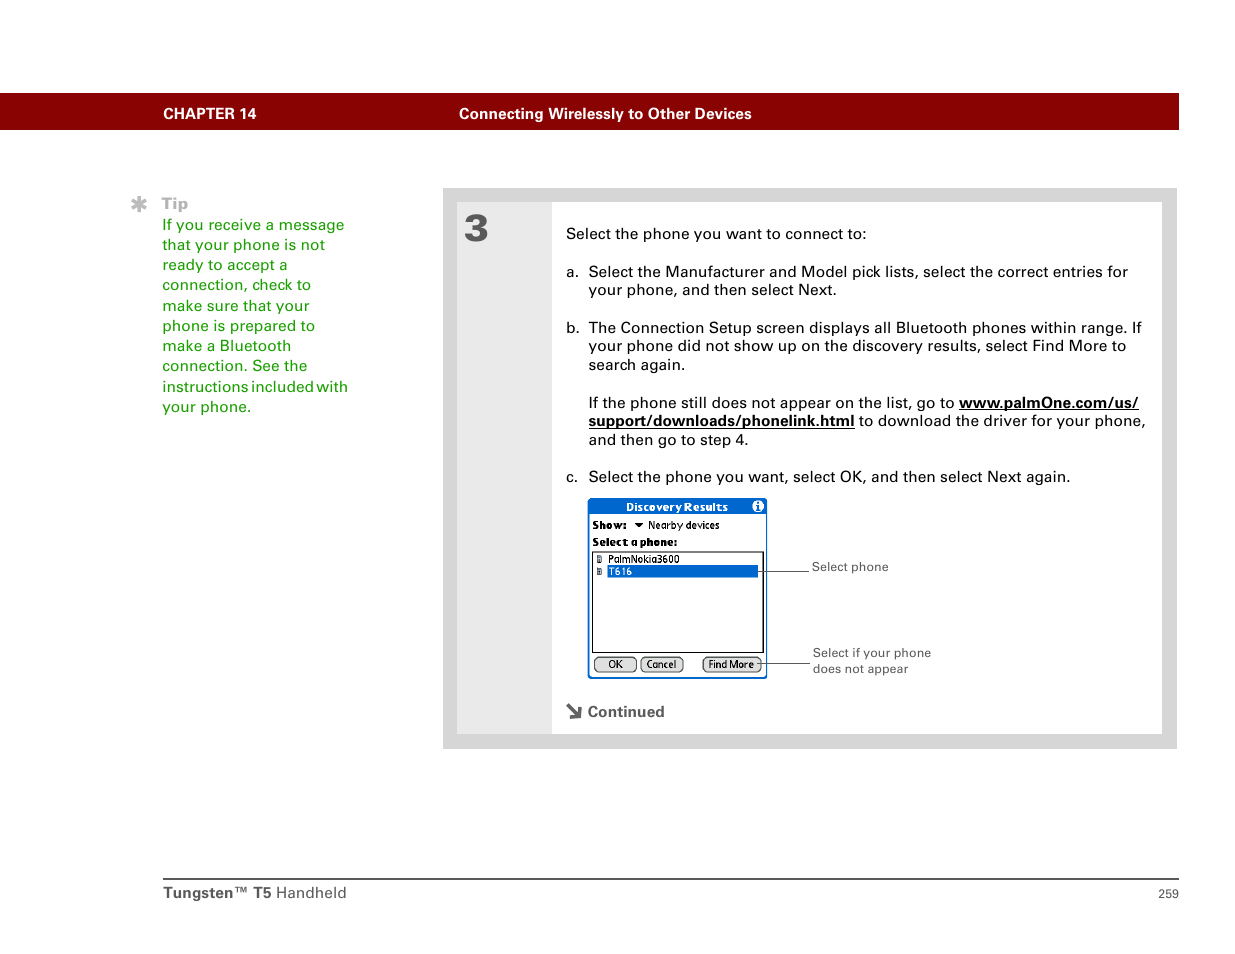Click the Select a phone: label
The width and height of the screenshot is (1235, 954).
635,542
